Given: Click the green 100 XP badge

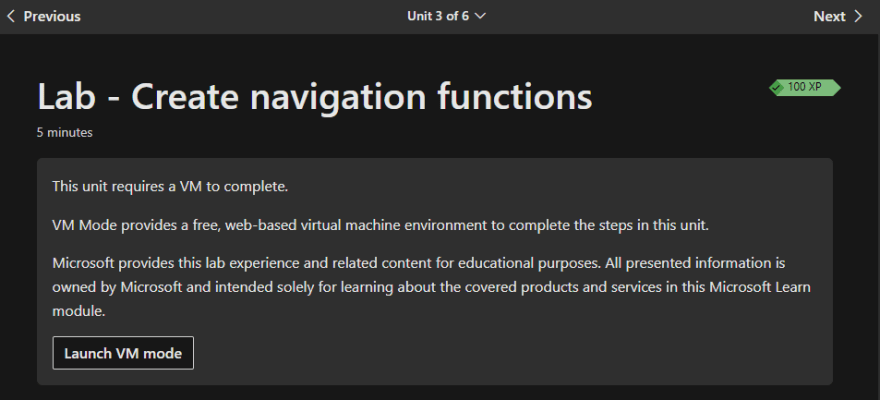Looking at the screenshot, I should tap(805, 88).
